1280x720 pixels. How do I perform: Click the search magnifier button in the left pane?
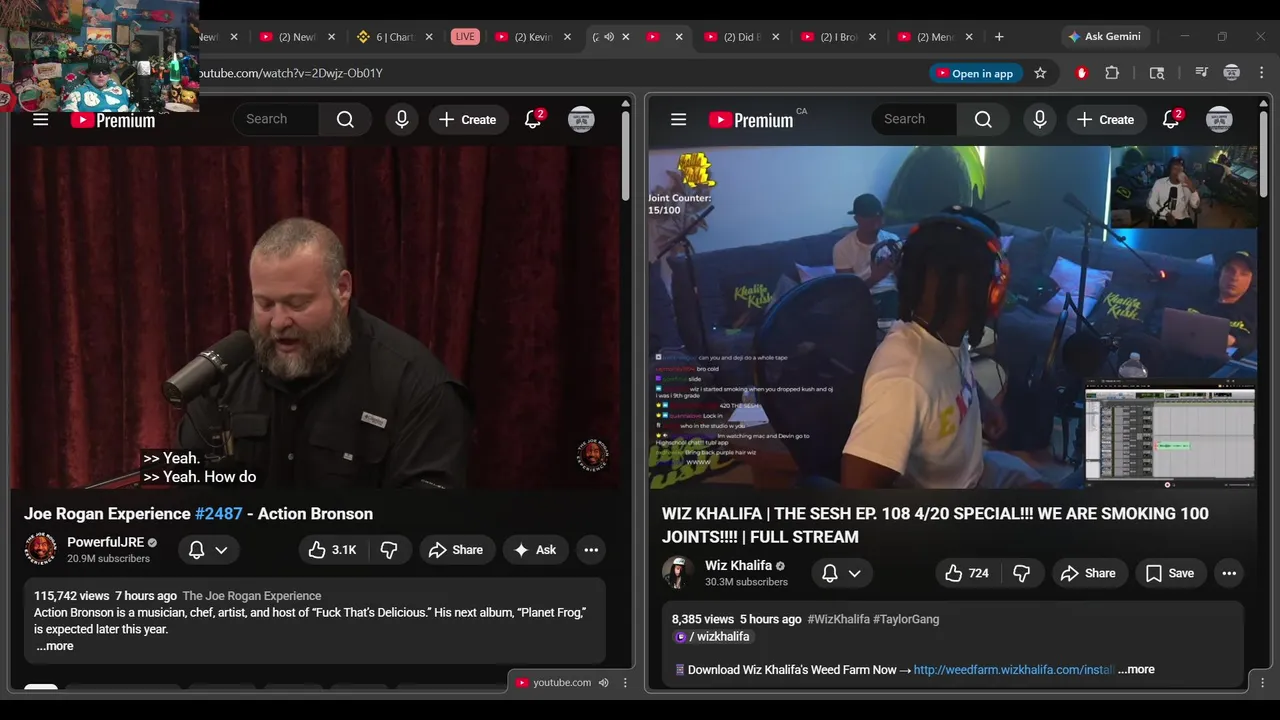(345, 120)
